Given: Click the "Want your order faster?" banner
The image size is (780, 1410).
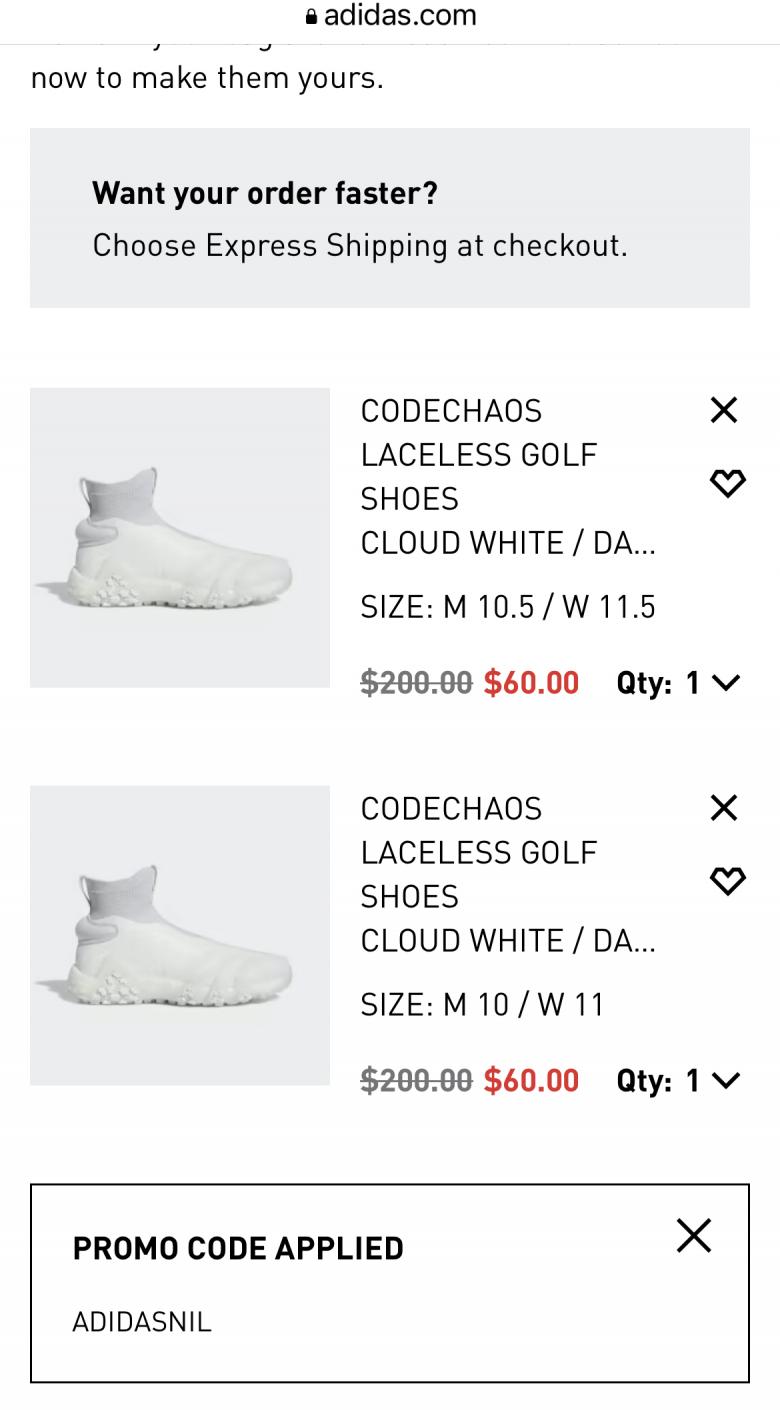Looking at the screenshot, I should pos(390,218).
